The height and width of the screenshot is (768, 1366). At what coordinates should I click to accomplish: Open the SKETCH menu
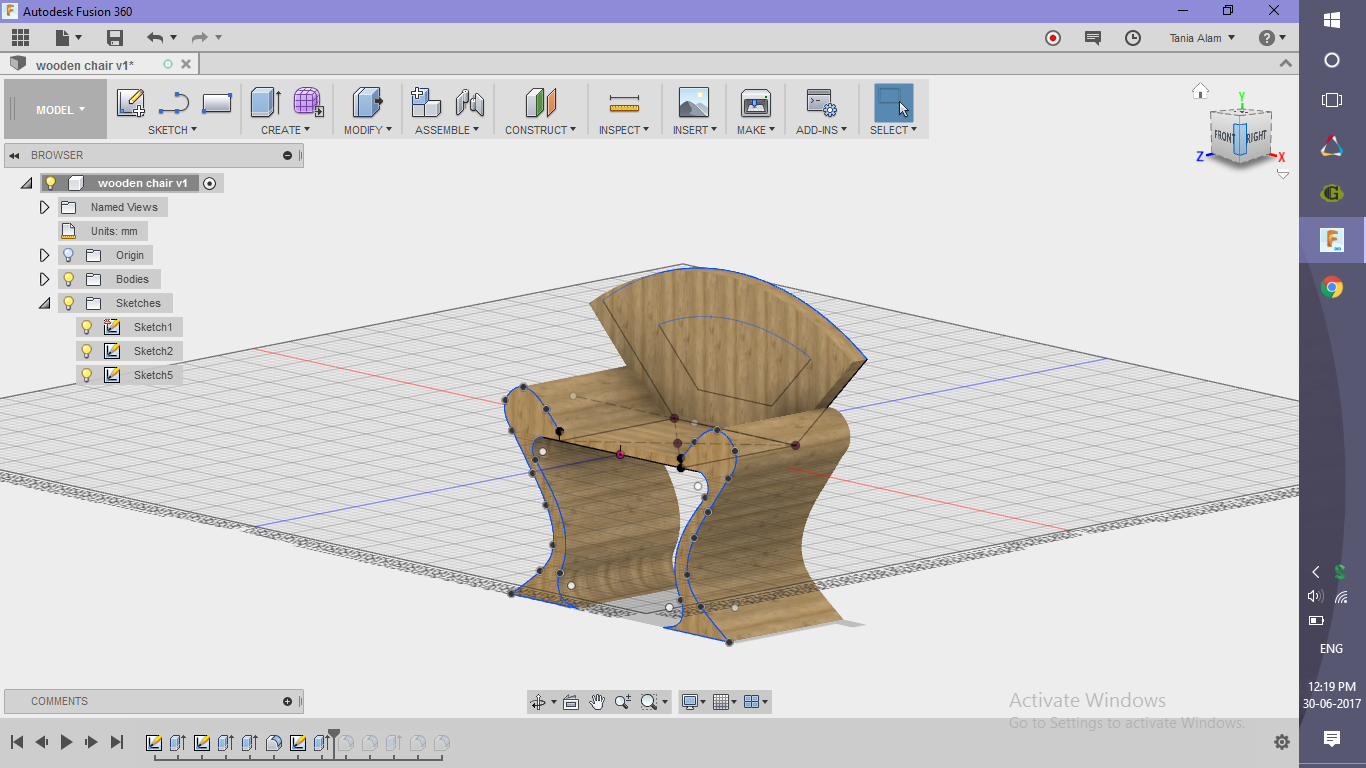172,130
